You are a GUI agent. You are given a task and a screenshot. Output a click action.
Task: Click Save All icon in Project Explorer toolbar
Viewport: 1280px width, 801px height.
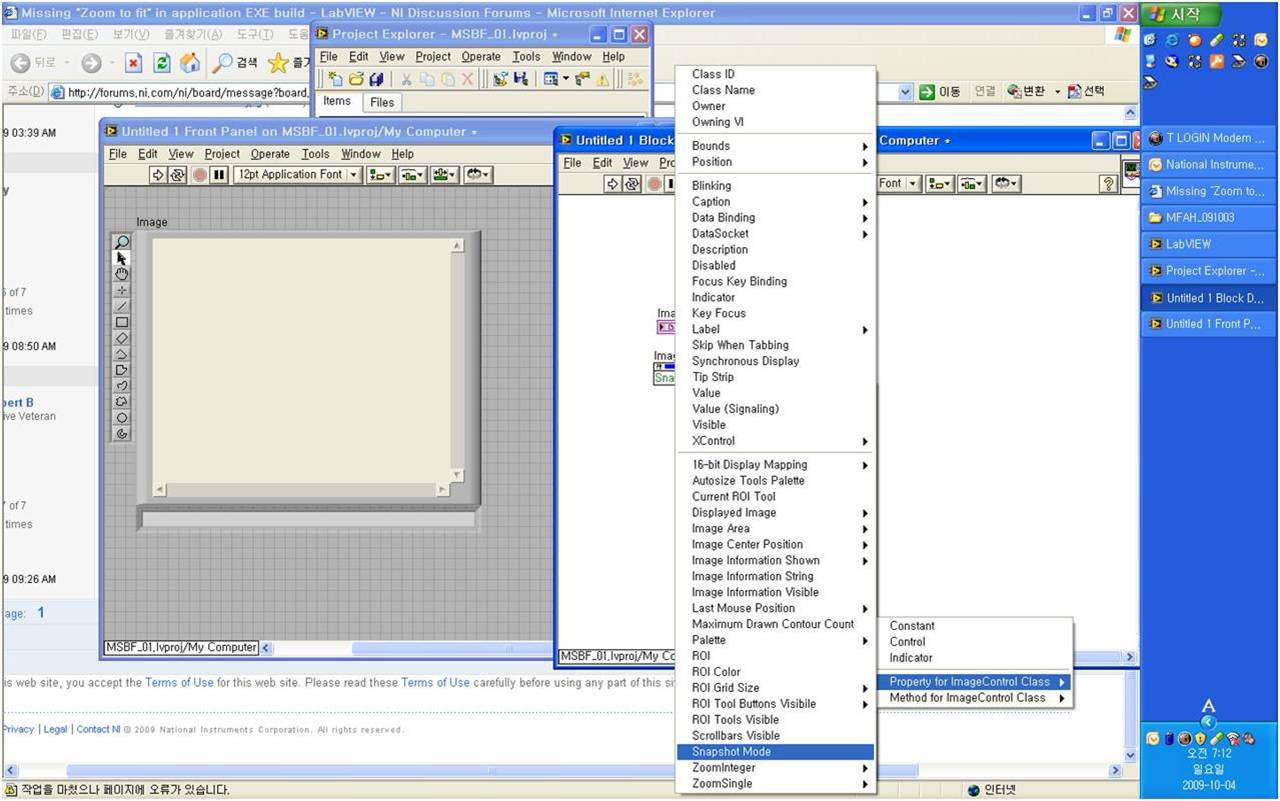tap(376, 79)
